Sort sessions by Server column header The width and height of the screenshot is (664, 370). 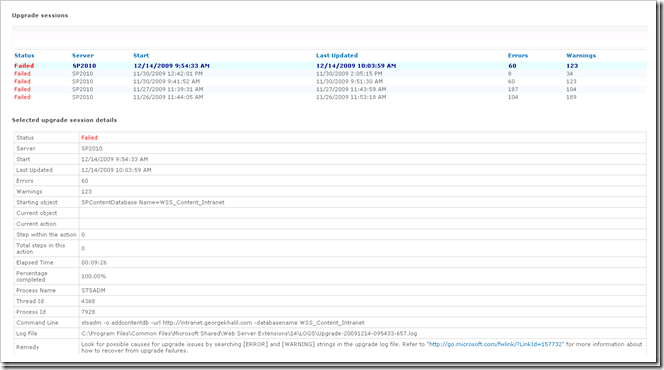click(x=83, y=55)
